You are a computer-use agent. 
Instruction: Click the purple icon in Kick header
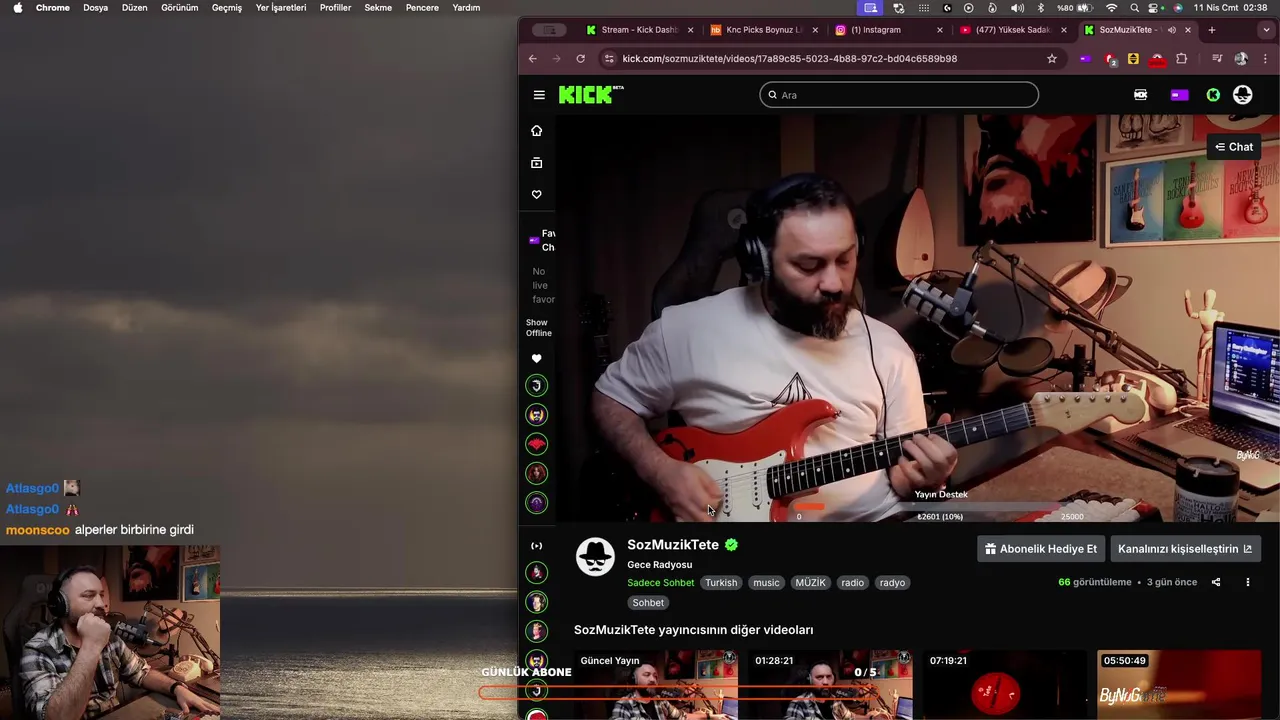click(1180, 95)
